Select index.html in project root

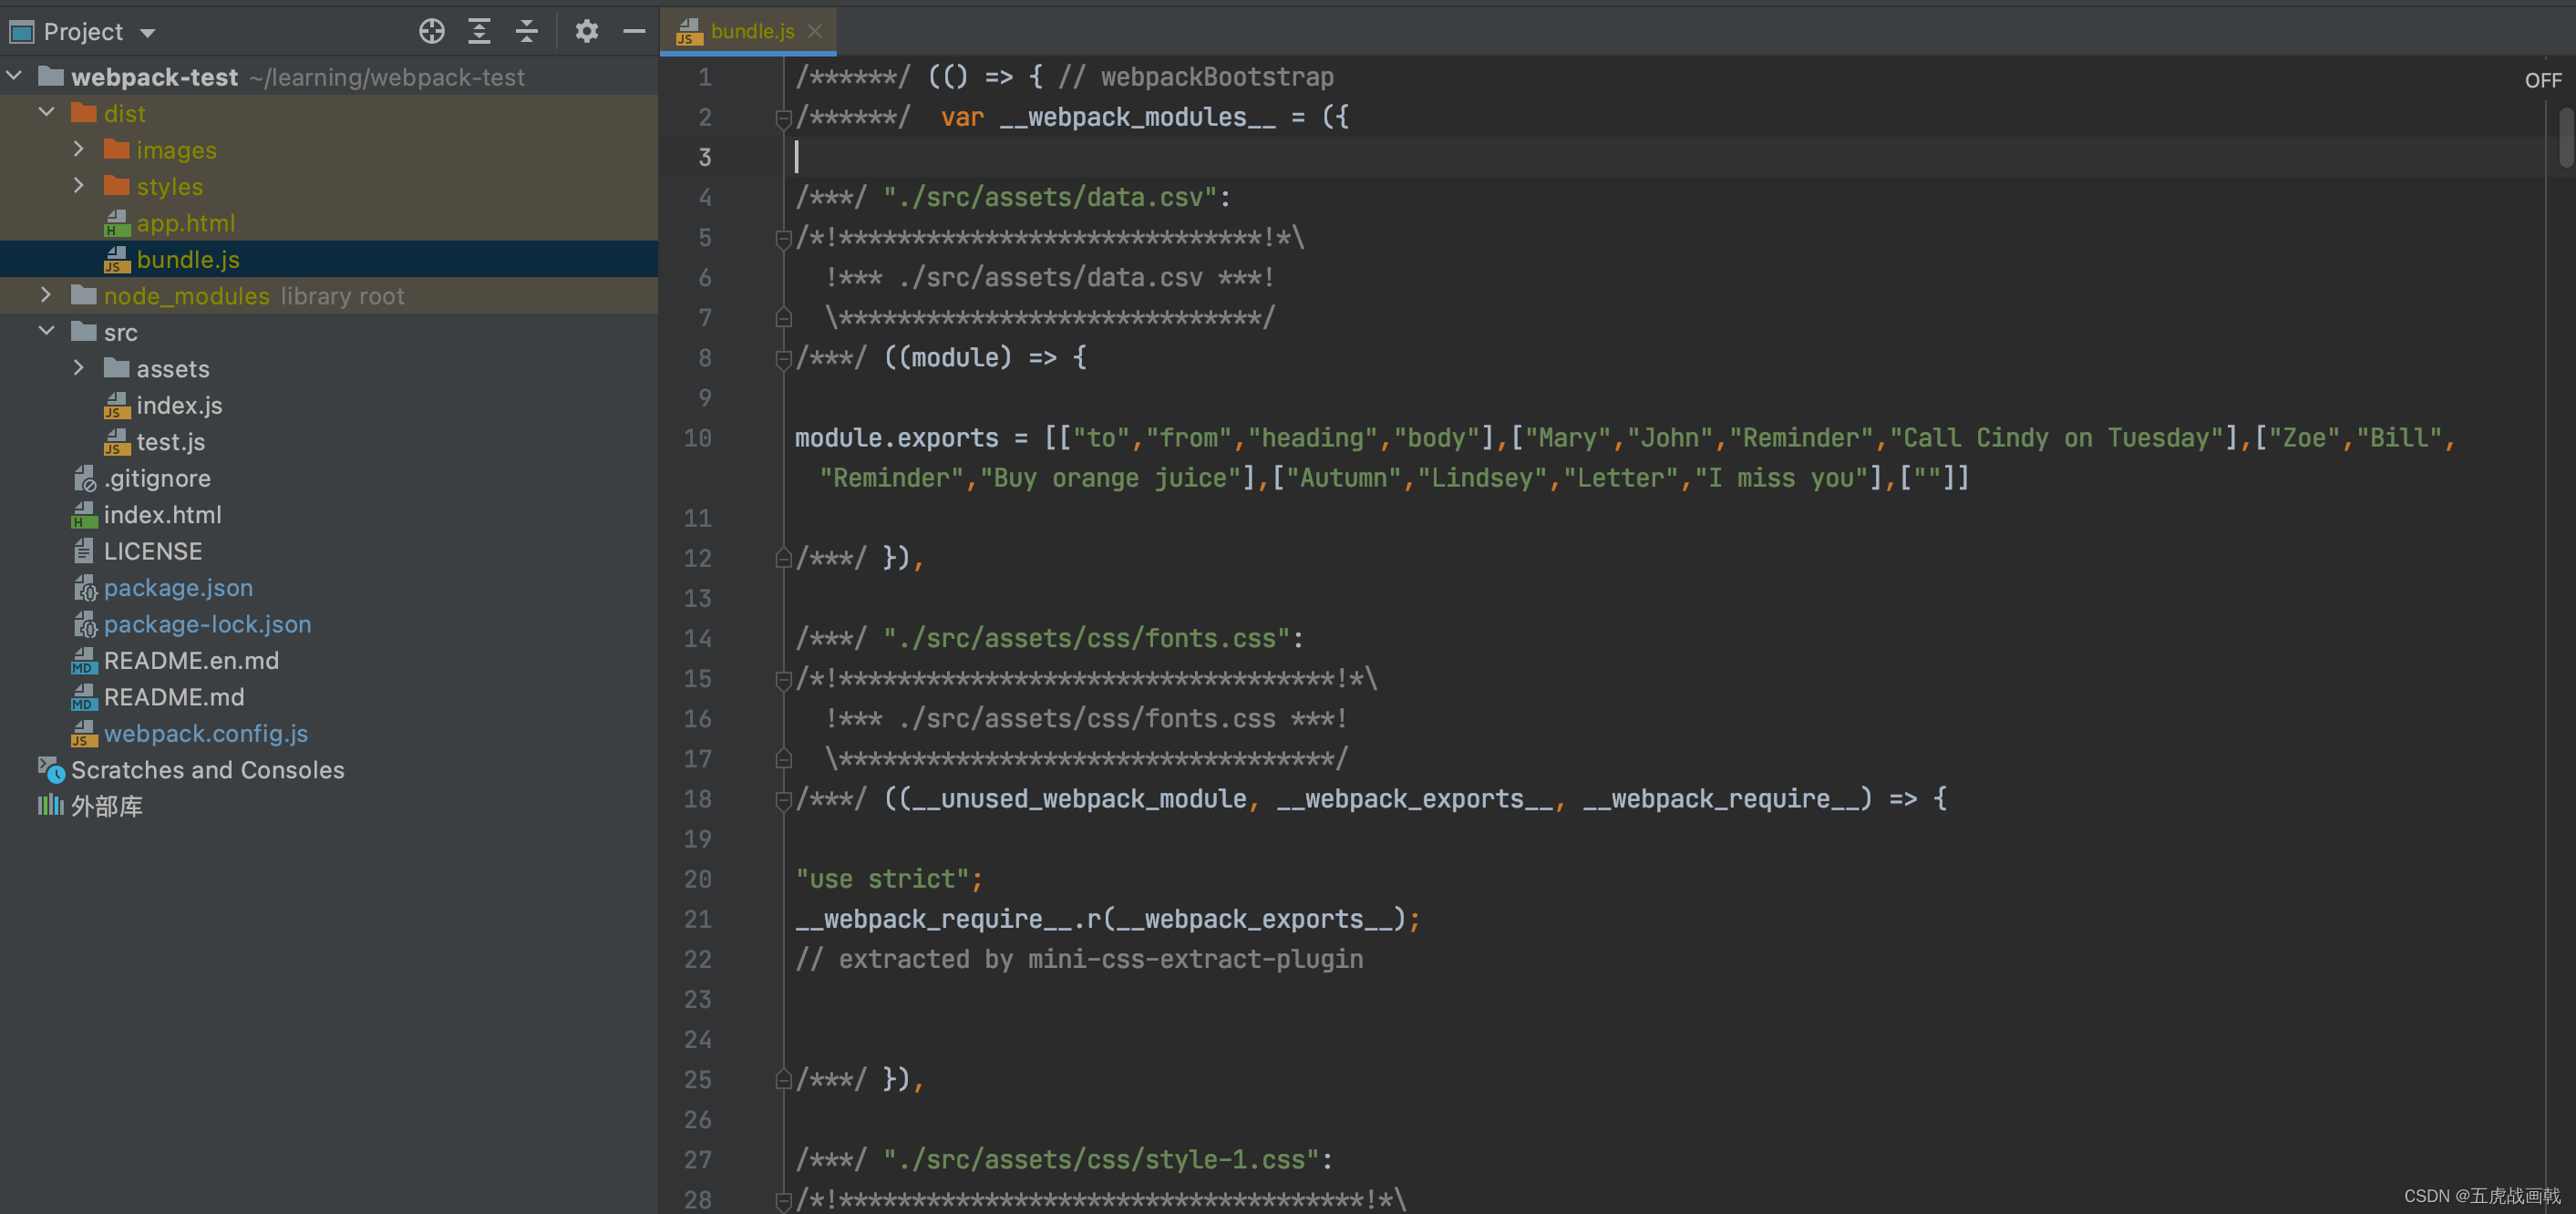click(163, 514)
